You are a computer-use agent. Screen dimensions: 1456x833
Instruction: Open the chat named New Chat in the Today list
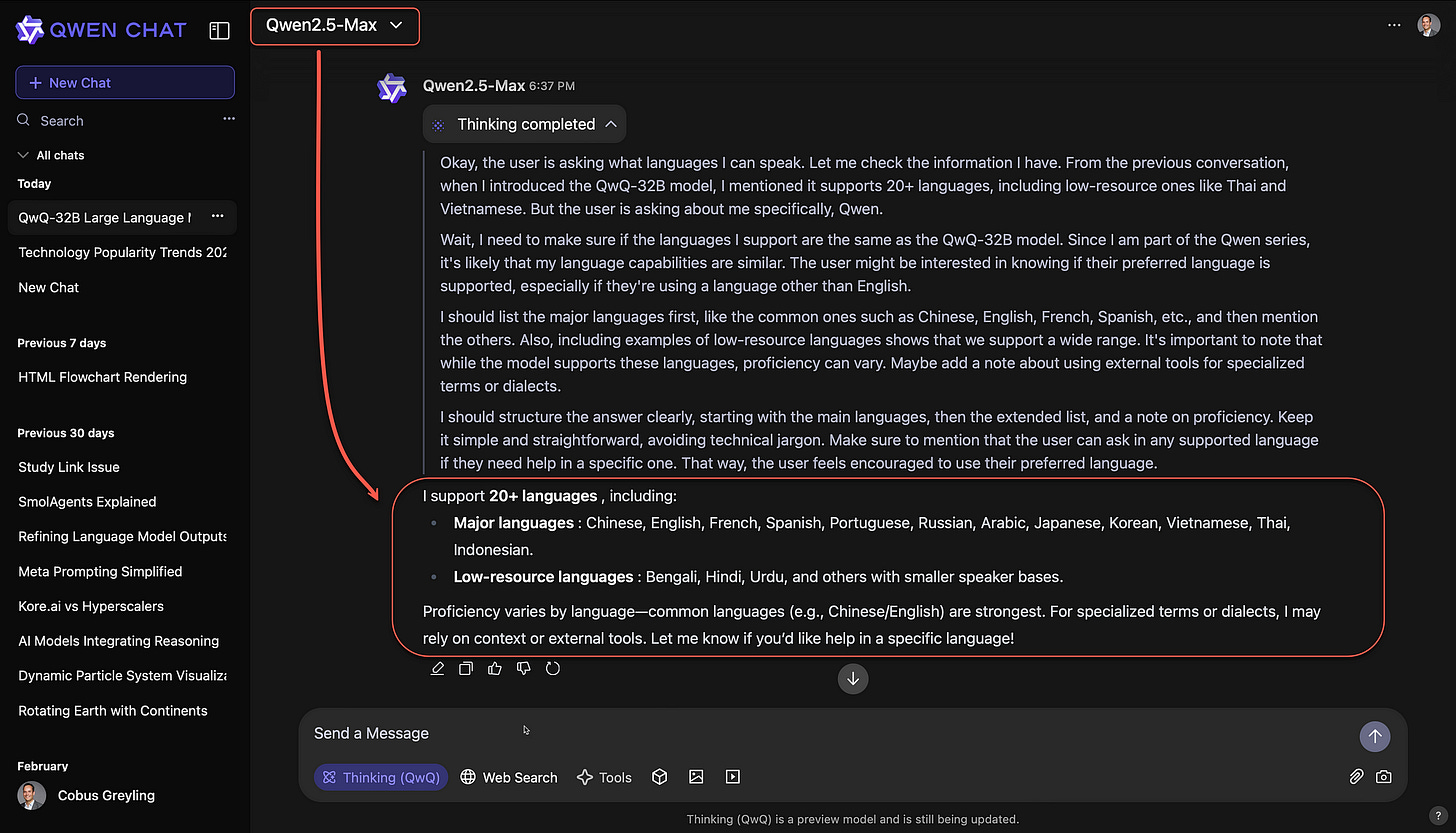[x=49, y=287]
